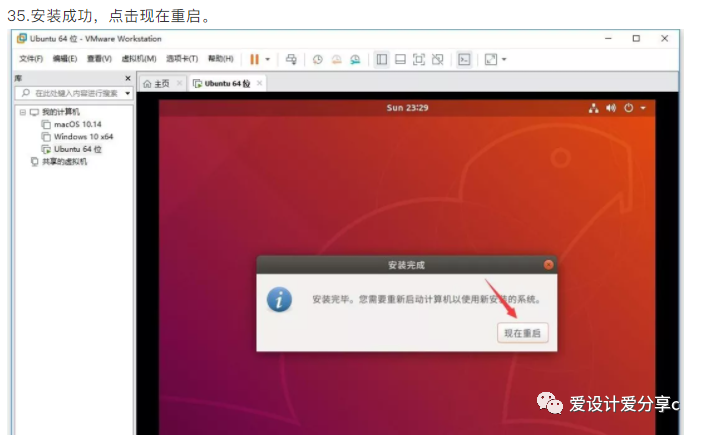
Task: Close the Ubuntu 64 位 tab
Action: pos(259,83)
